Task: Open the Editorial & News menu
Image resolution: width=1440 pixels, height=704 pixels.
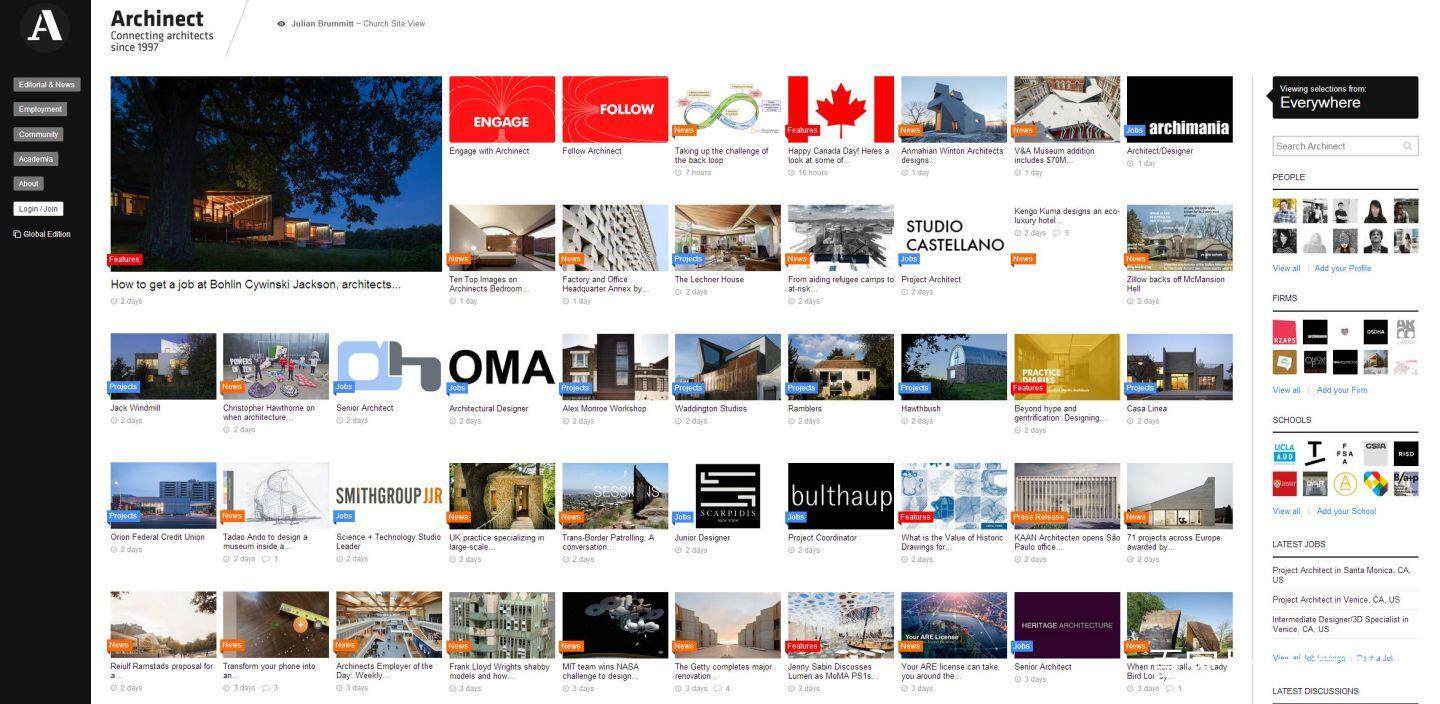Action: pos(47,85)
